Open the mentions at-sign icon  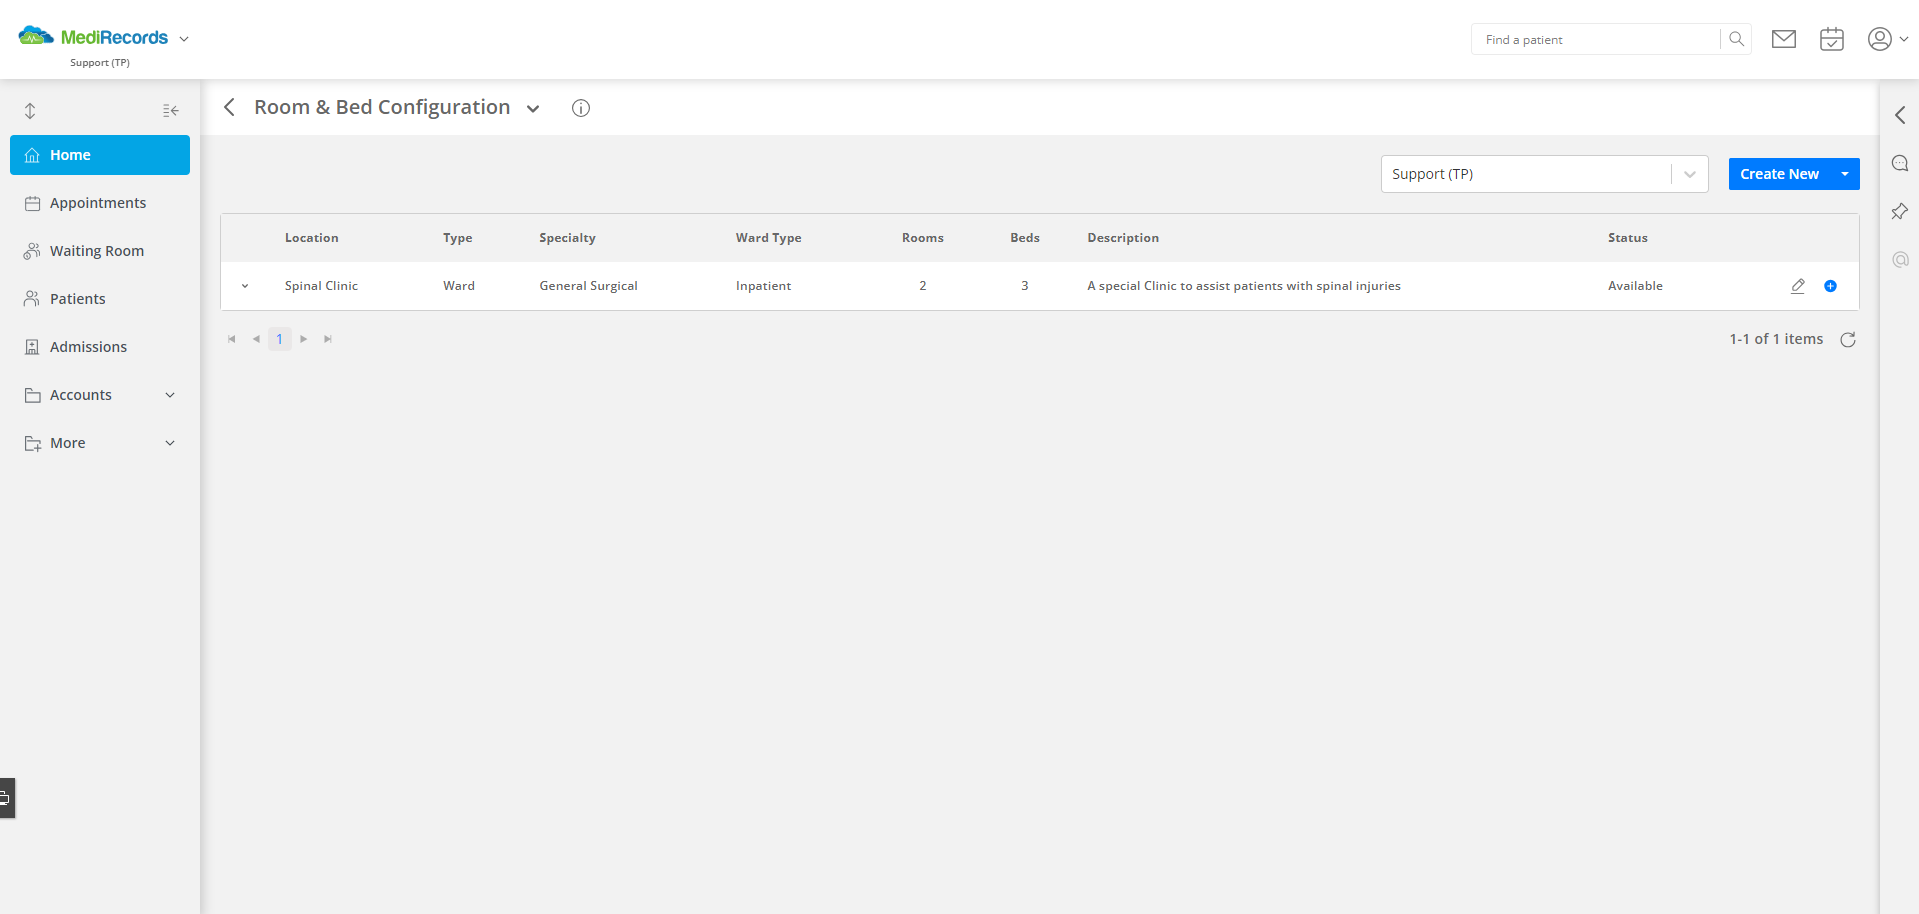tap(1900, 259)
